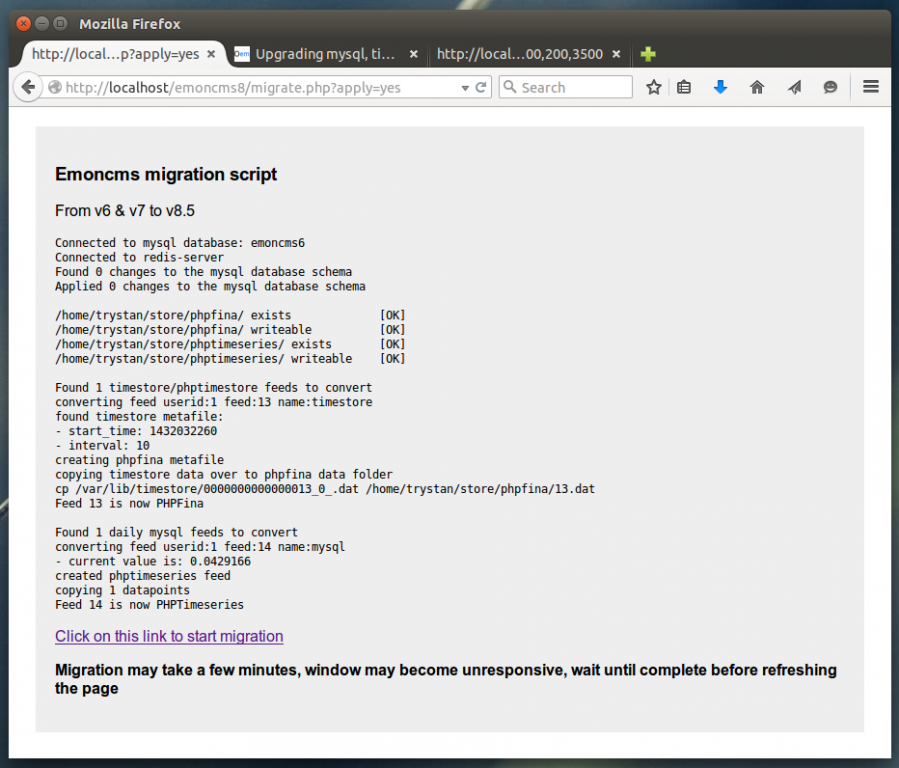Click the 'From v6 & v7 to v8.5' text
Screen dimensions: 899x768
pyautogui.click(x=125, y=211)
